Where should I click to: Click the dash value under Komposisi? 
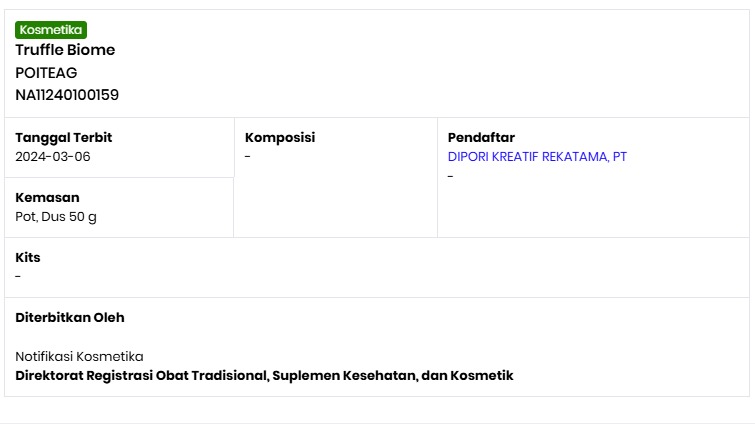[x=248, y=157]
